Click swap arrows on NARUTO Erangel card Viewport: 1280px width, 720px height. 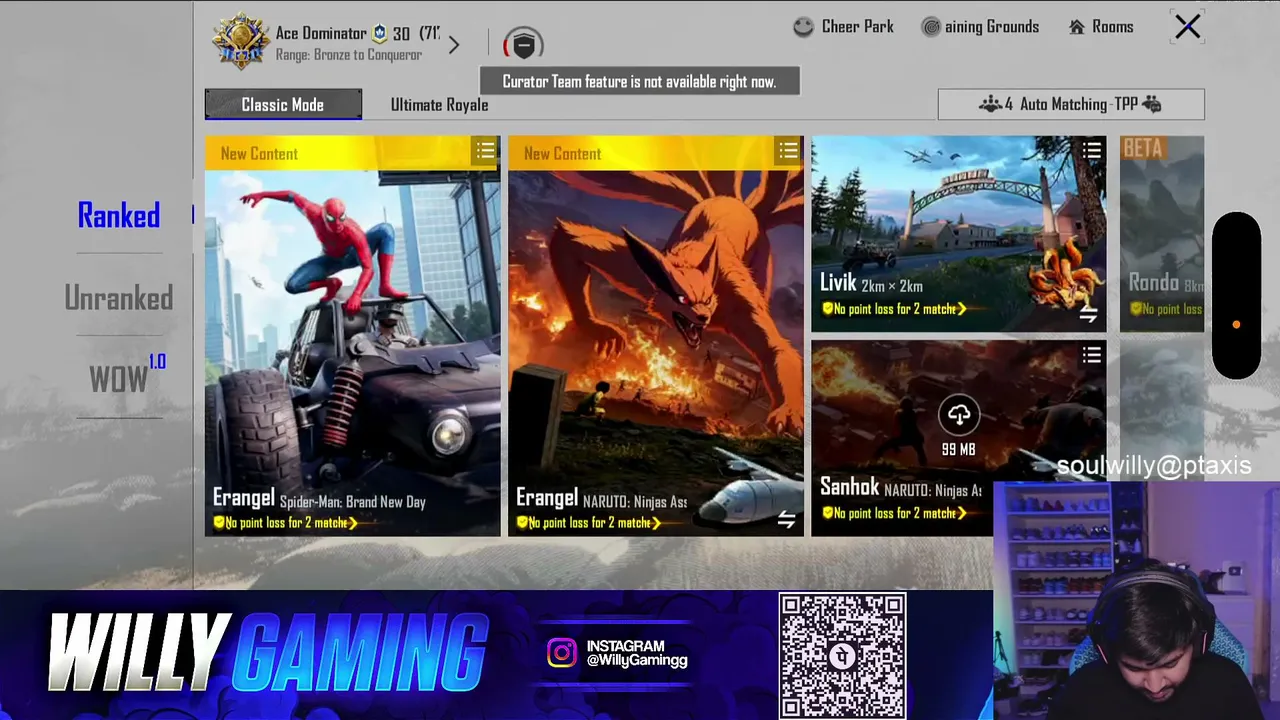coord(787,519)
